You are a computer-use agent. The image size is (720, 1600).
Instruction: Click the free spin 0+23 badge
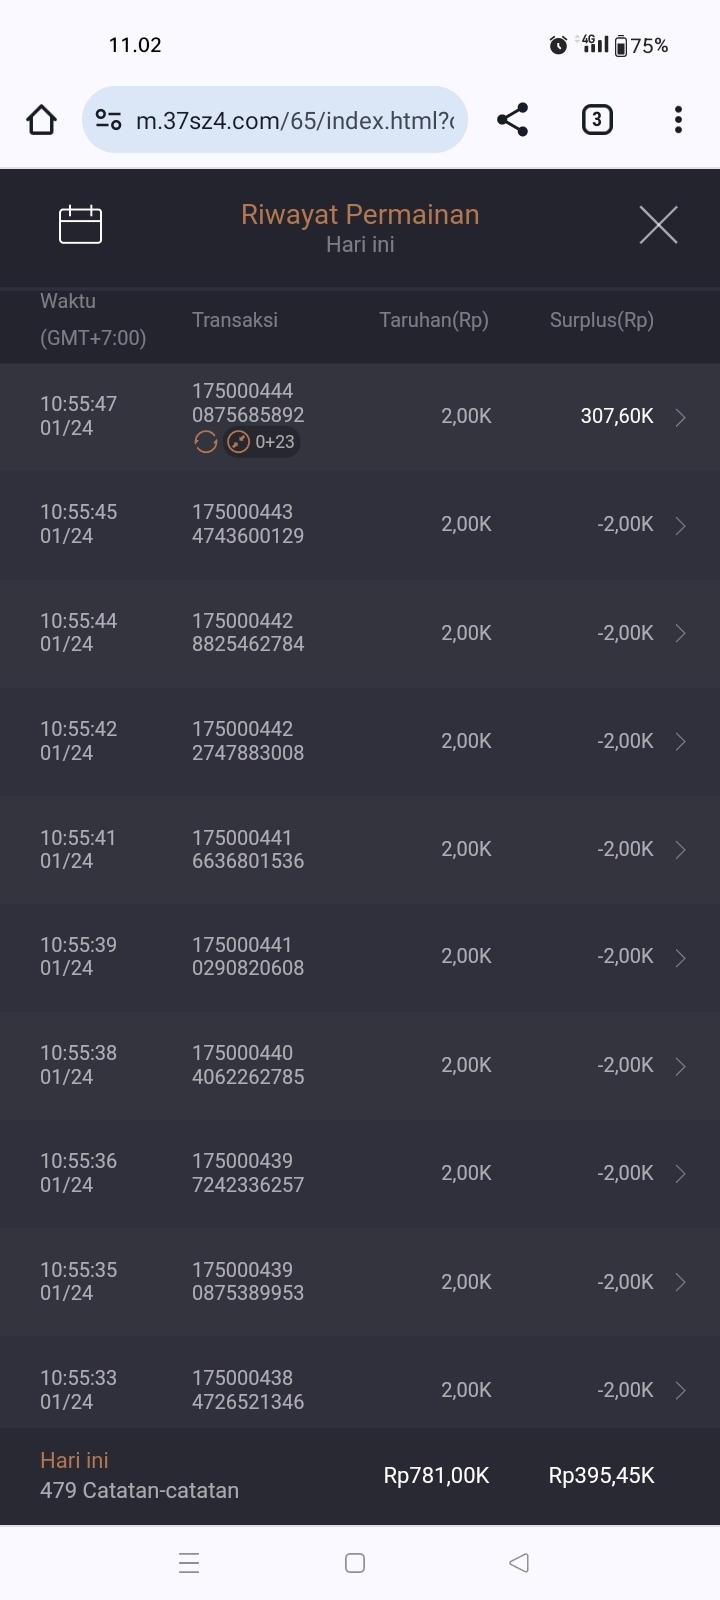(x=262, y=442)
